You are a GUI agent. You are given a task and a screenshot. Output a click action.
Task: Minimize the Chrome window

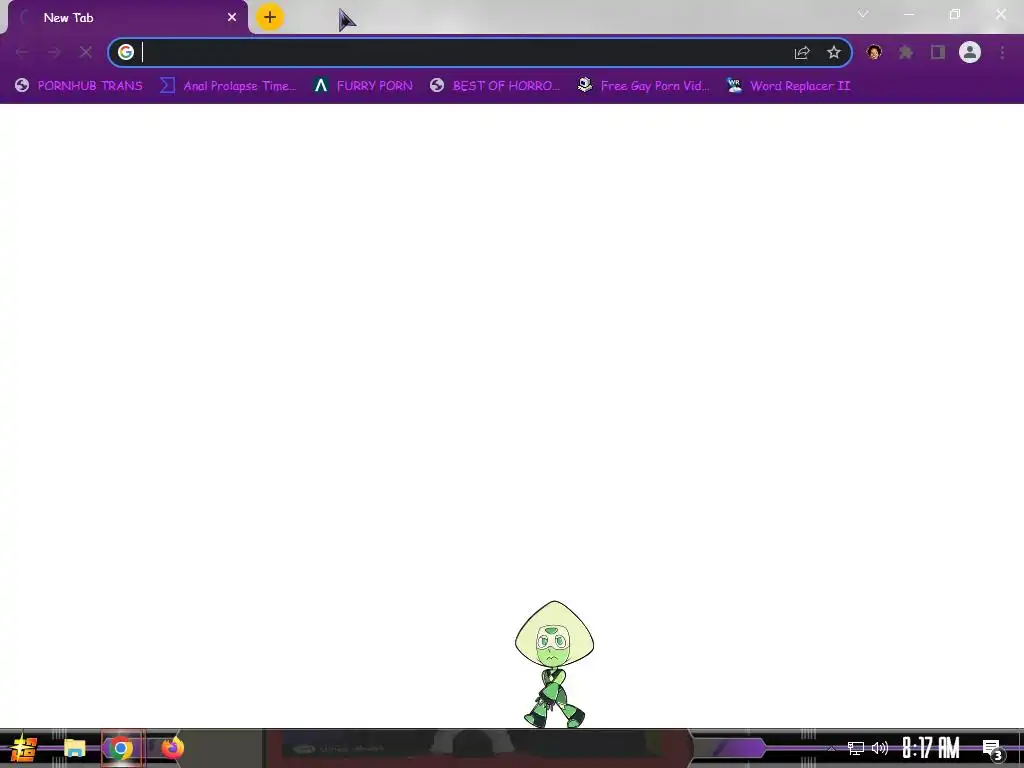coord(908,14)
